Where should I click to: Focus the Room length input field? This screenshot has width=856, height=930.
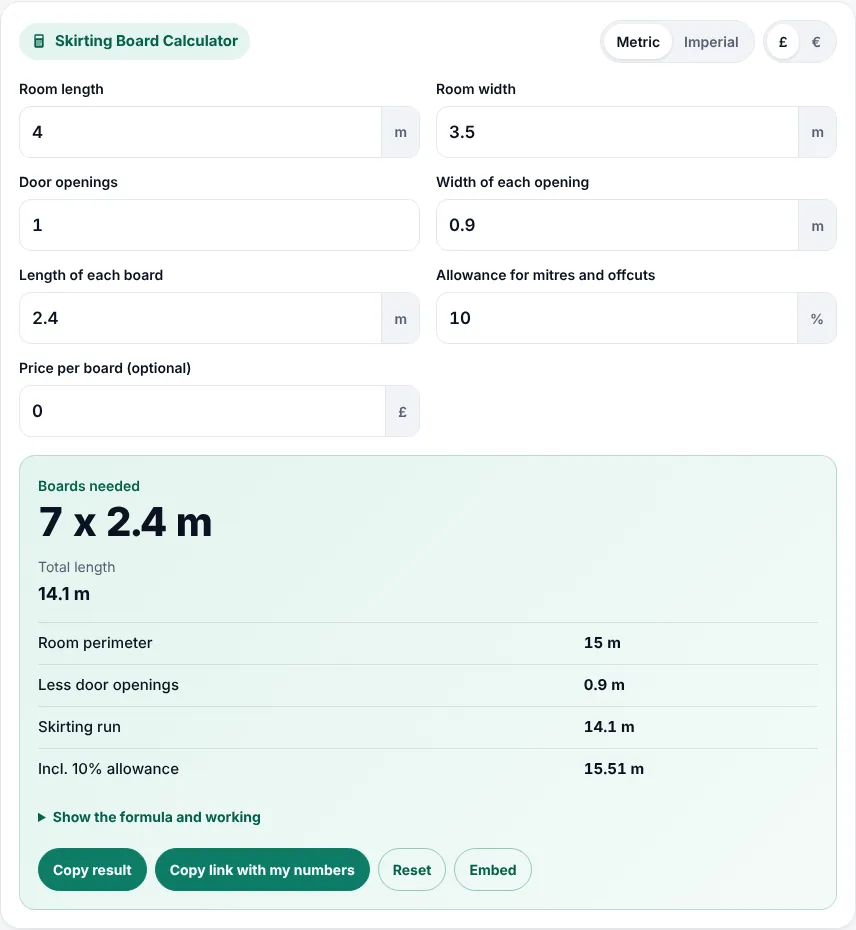pyautogui.click(x=201, y=132)
